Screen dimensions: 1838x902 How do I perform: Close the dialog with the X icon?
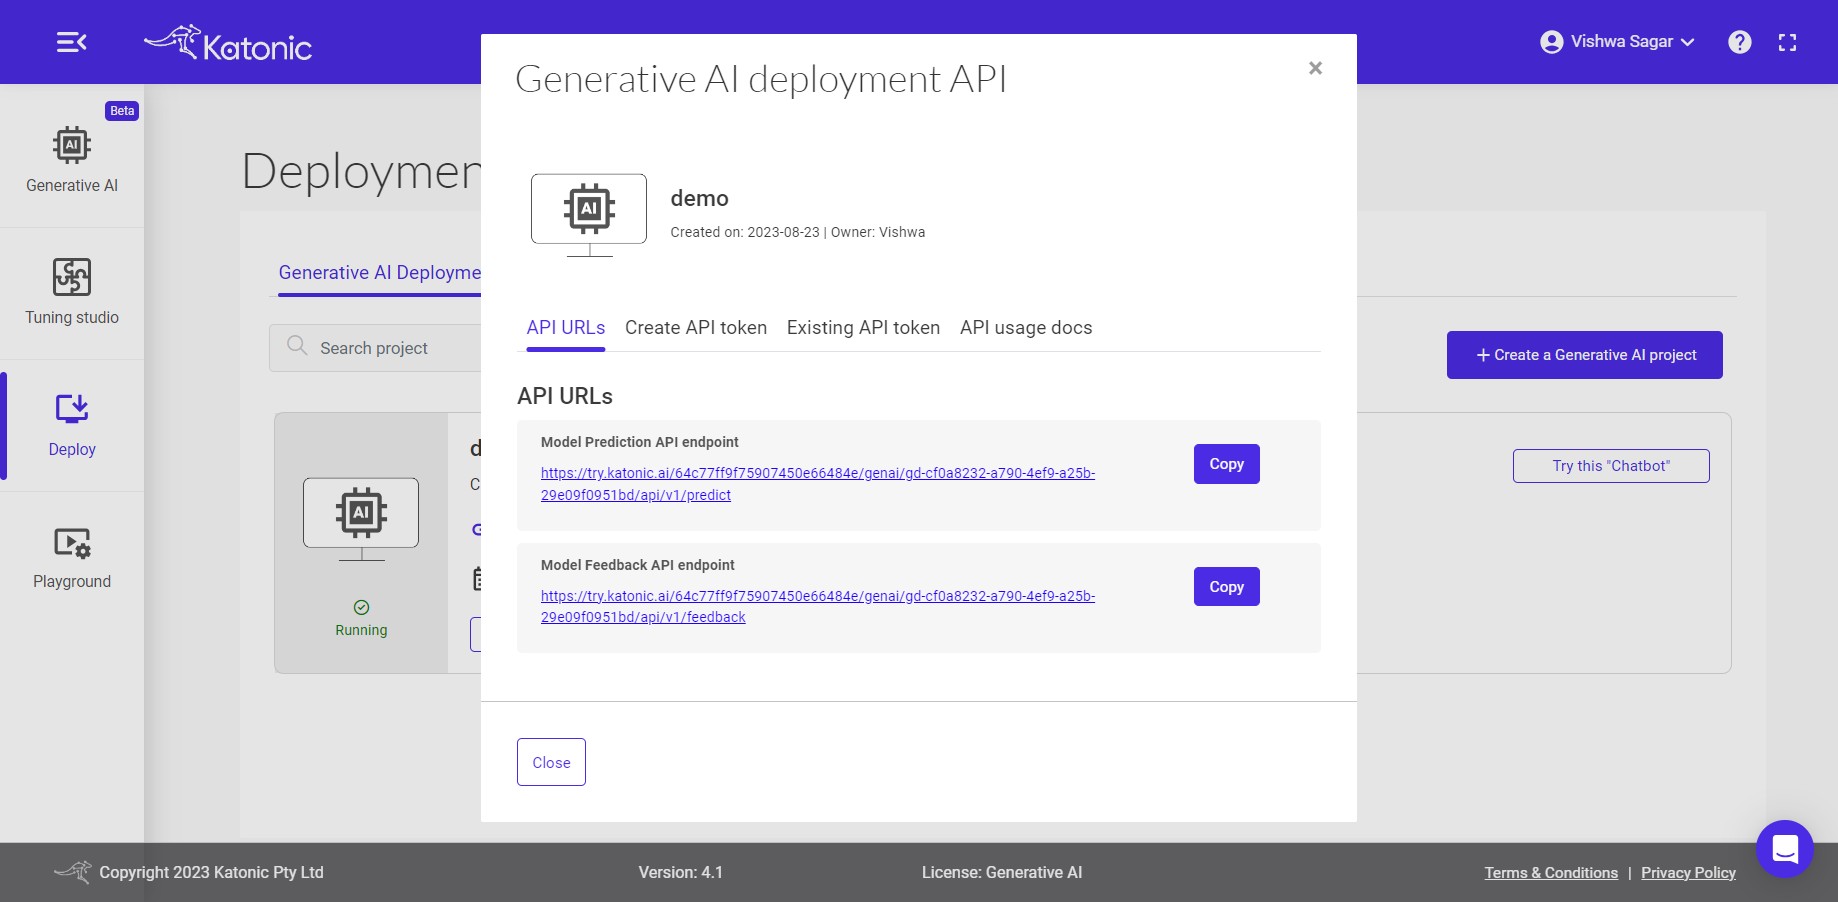[x=1315, y=68]
